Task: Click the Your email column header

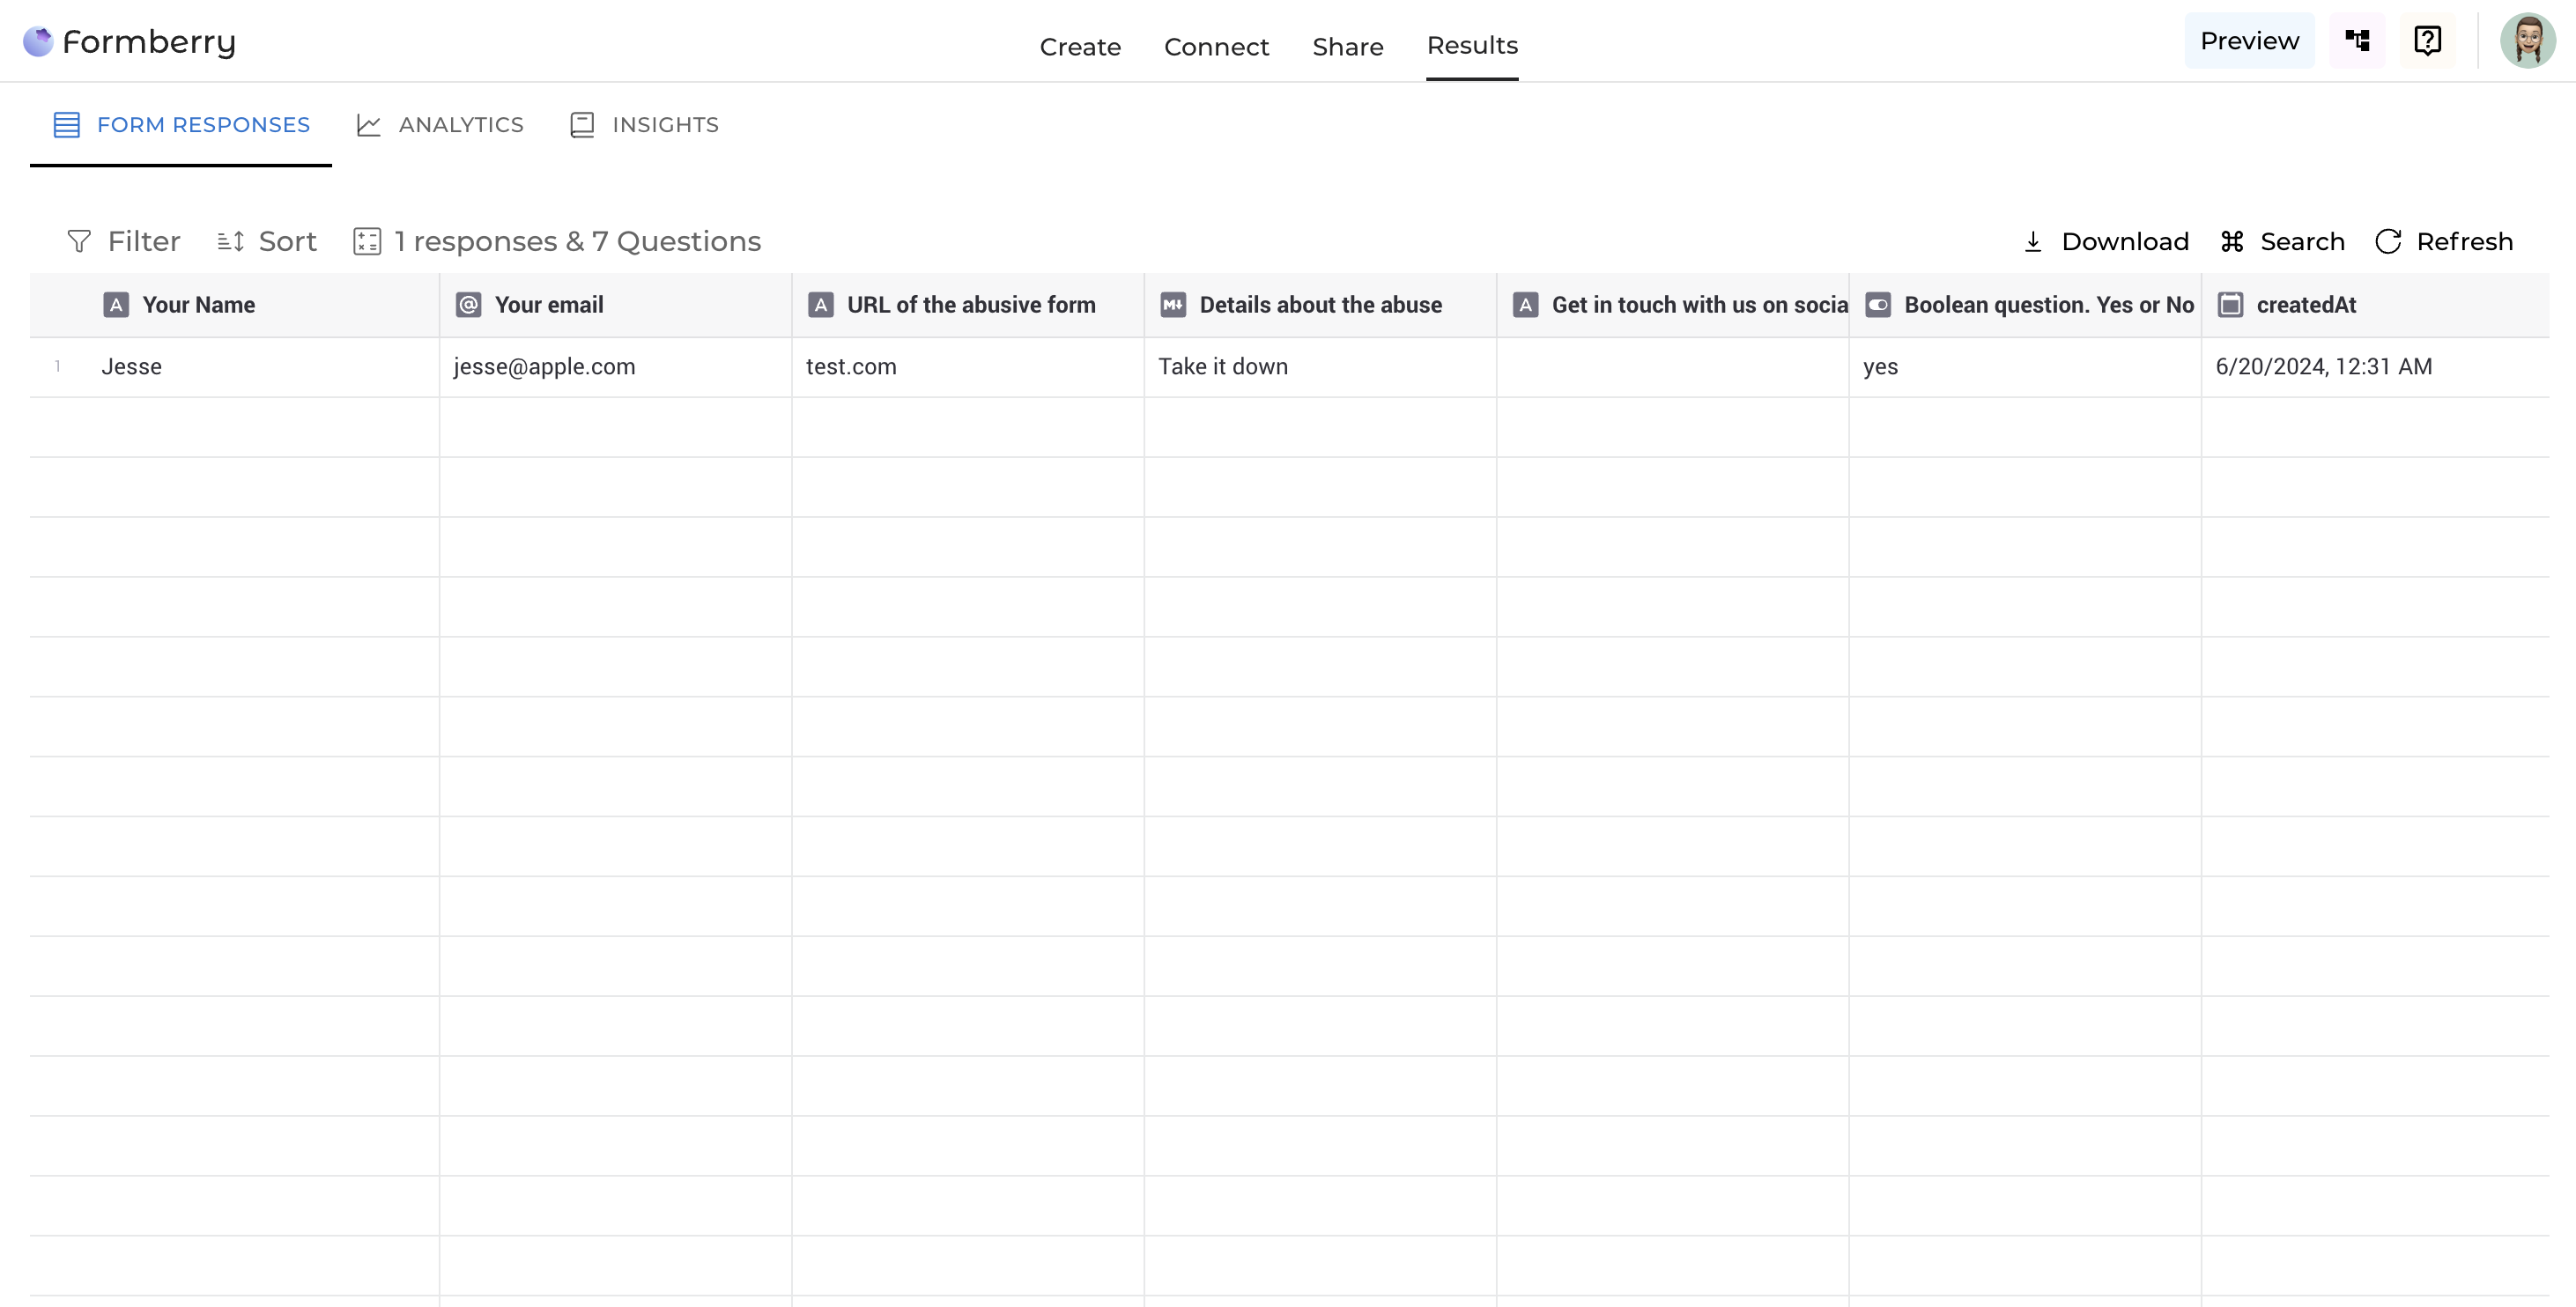Action: (616, 305)
